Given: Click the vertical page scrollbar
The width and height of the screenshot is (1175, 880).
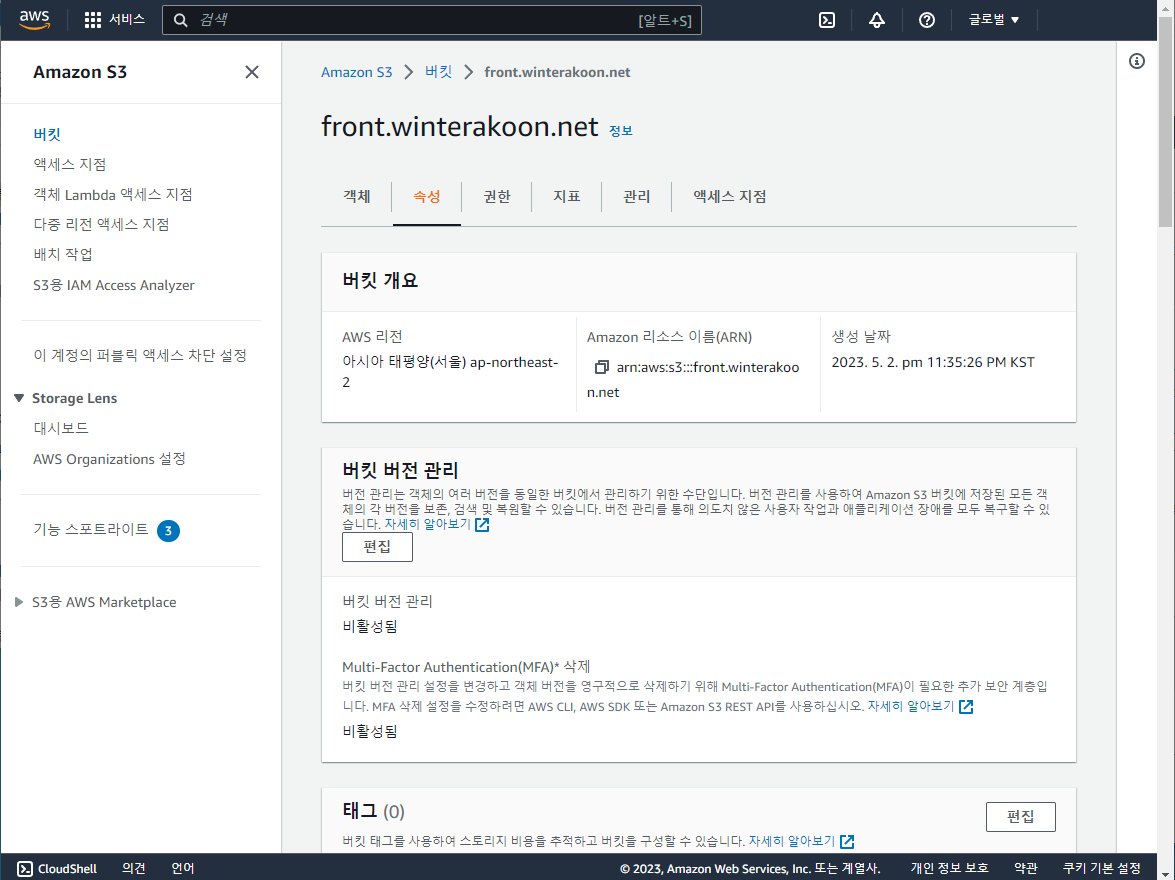Looking at the screenshot, I should coord(1165,120).
